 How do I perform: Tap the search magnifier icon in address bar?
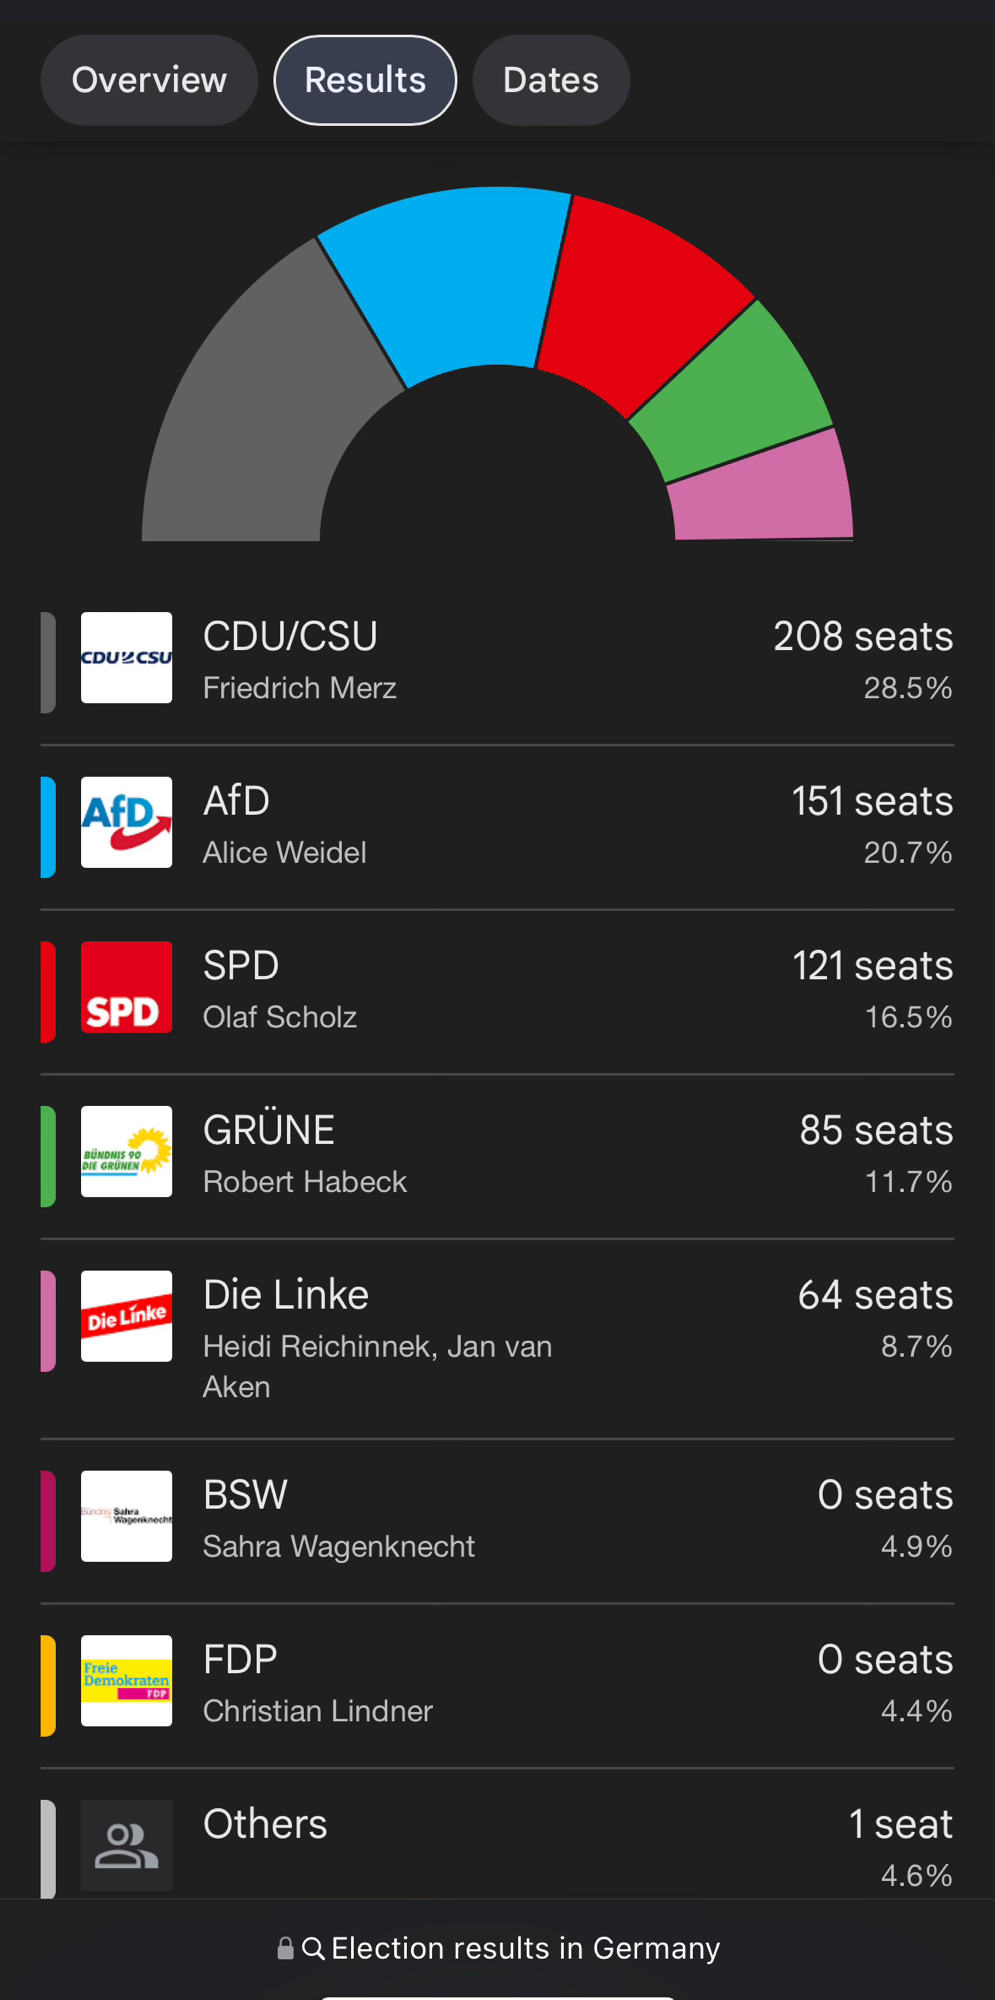[x=313, y=1948]
